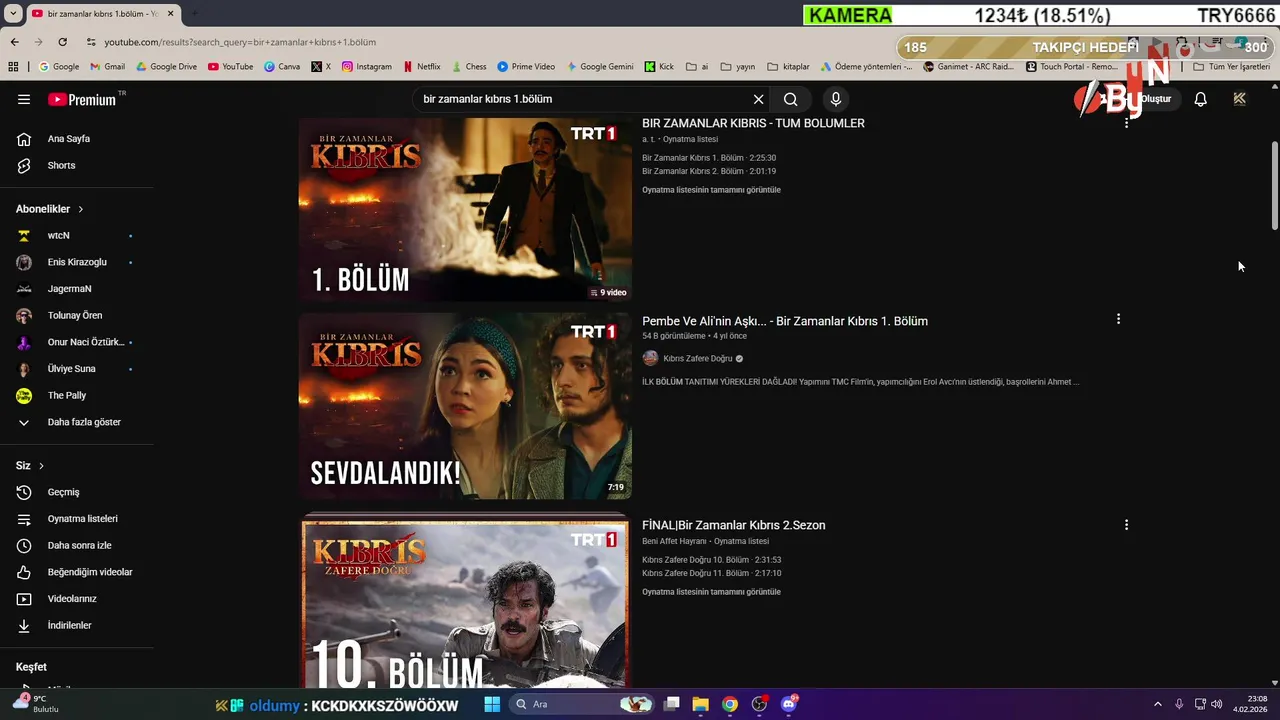Screen dimensions: 1280x720
Task: Show hidden system tray icons
Action: (x=1158, y=704)
